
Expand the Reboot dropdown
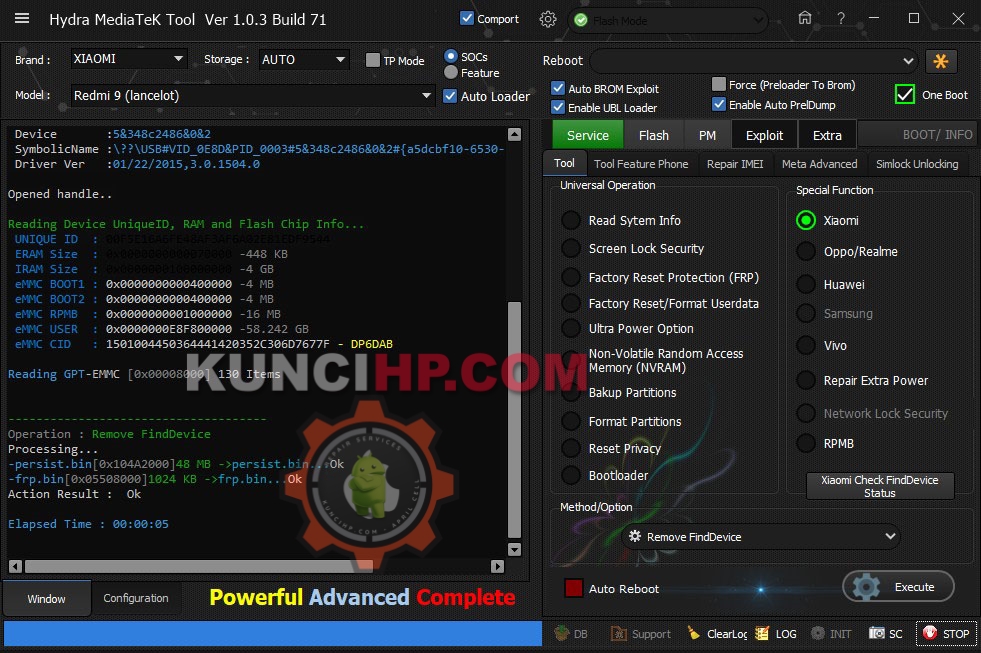click(x=754, y=61)
